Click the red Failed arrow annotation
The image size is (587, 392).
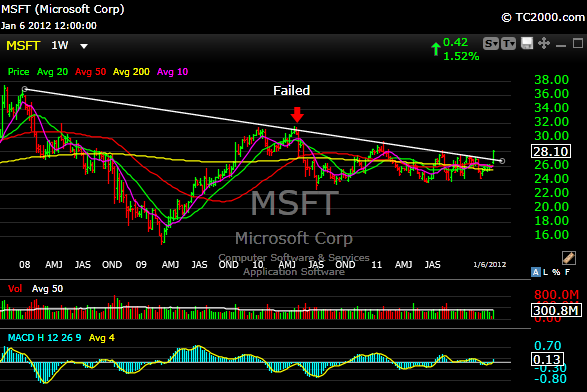[x=298, y=115]
